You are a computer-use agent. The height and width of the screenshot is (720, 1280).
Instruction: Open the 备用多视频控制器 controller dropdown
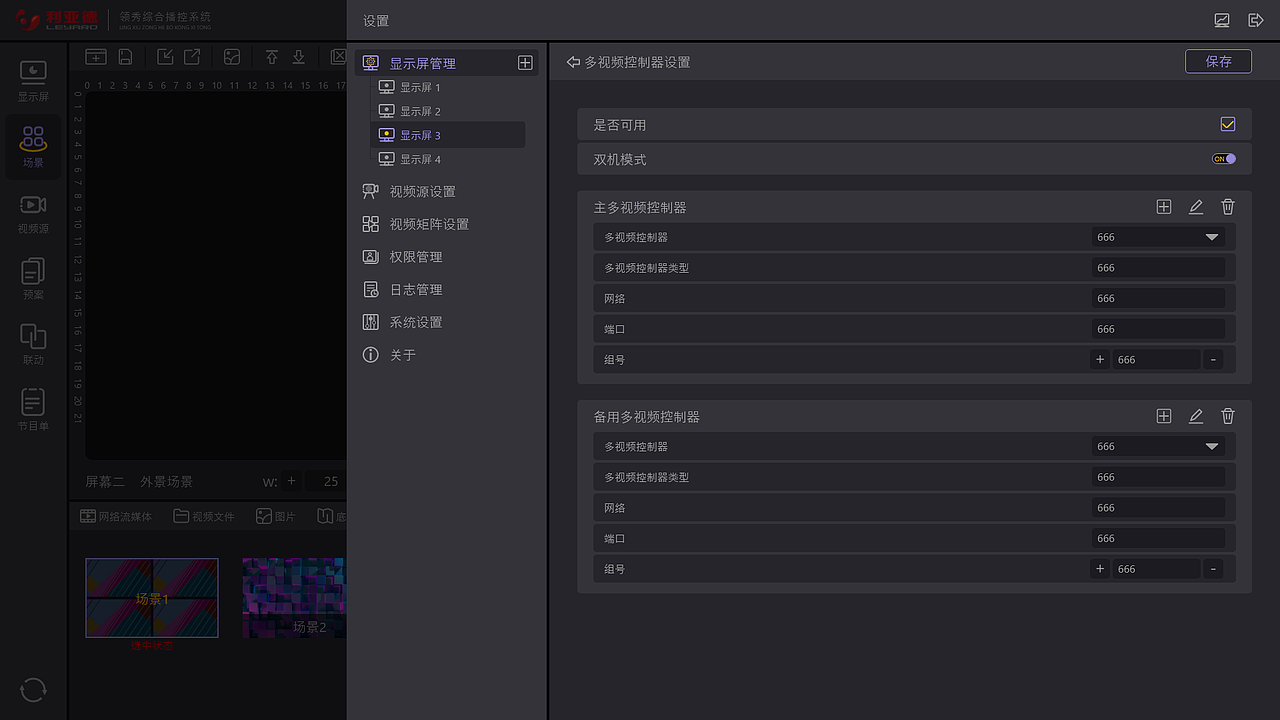tap(1158, 446)
